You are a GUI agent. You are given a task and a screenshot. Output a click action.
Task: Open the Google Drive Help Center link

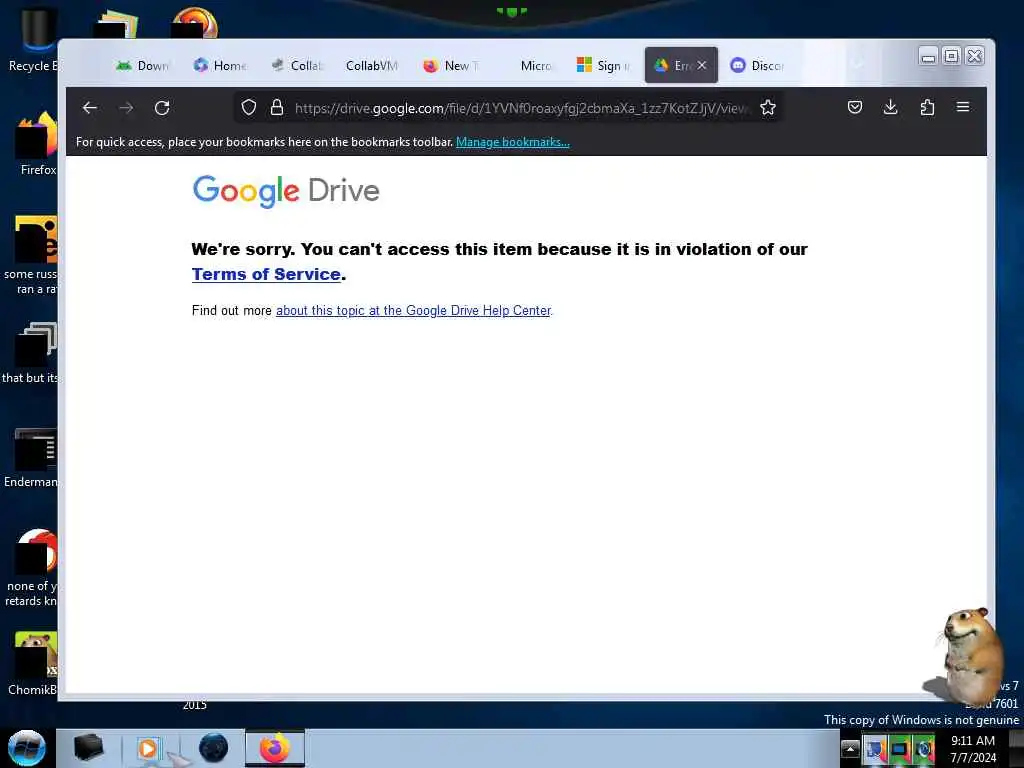coord(413,310)
